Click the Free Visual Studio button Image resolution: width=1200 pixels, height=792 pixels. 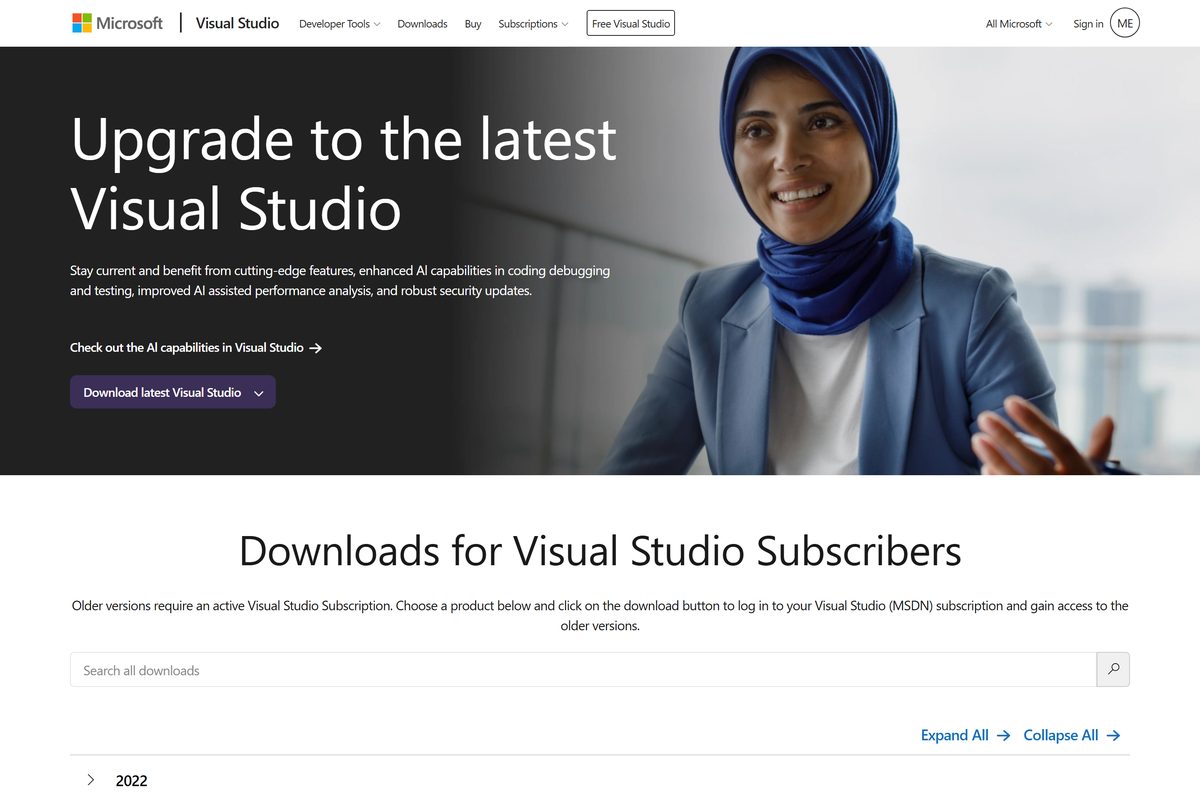tap(631, 23)
